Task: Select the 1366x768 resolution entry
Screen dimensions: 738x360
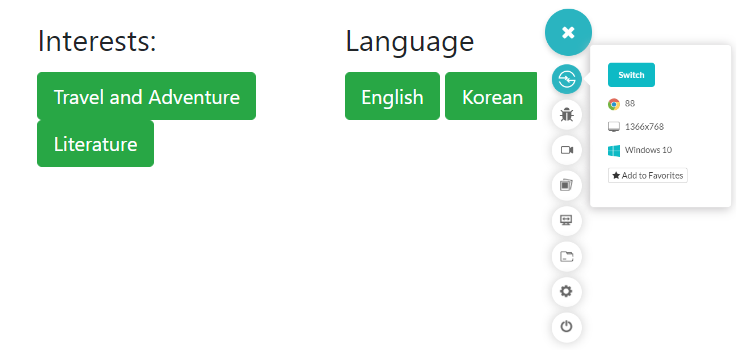Action: [636, 127]
